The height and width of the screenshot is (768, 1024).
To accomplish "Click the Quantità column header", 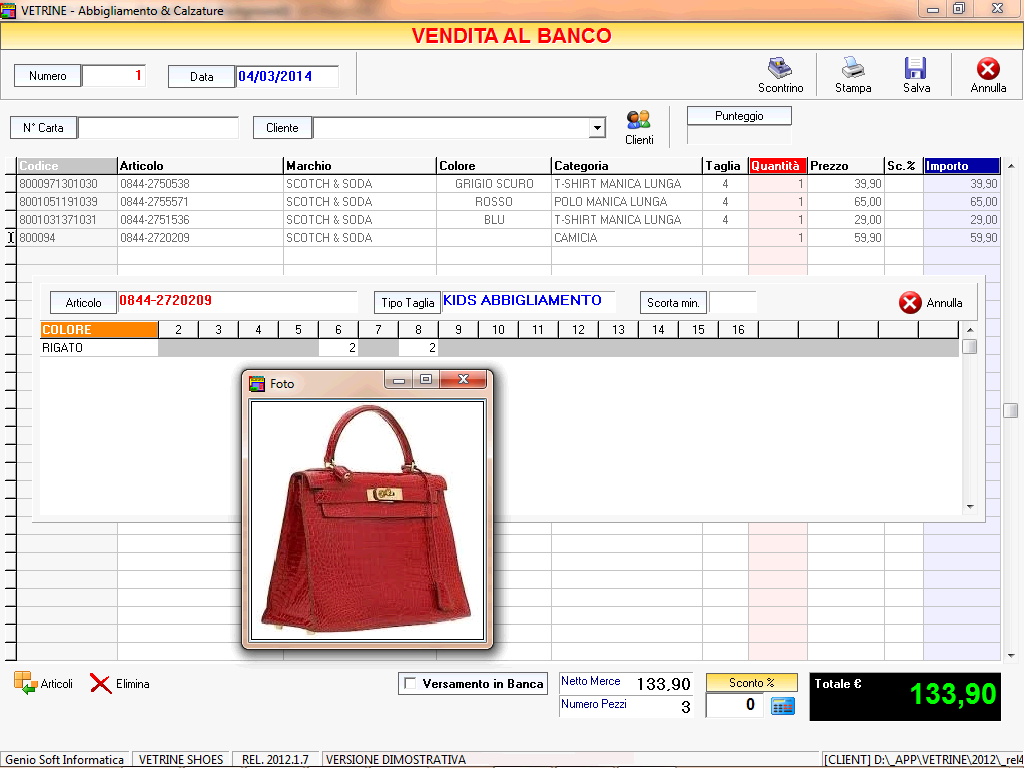I will click(778, 166).
